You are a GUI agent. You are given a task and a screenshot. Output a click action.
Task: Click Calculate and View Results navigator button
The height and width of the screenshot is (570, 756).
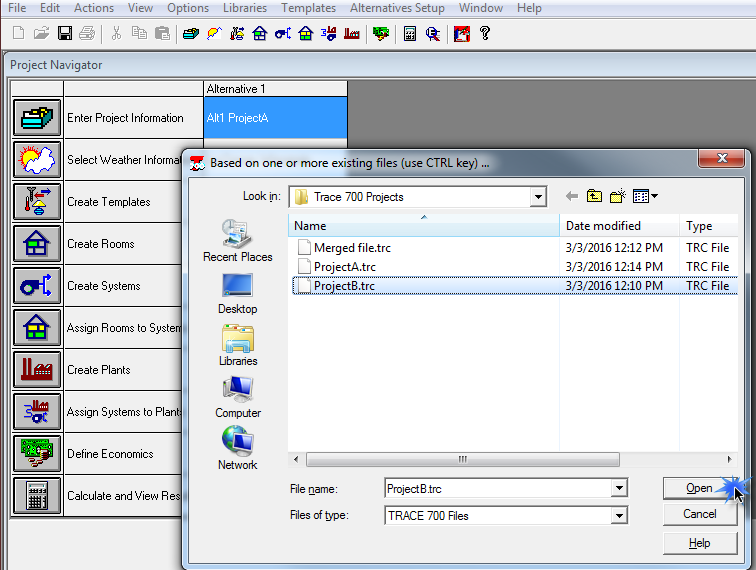click(x=37, y=495)
